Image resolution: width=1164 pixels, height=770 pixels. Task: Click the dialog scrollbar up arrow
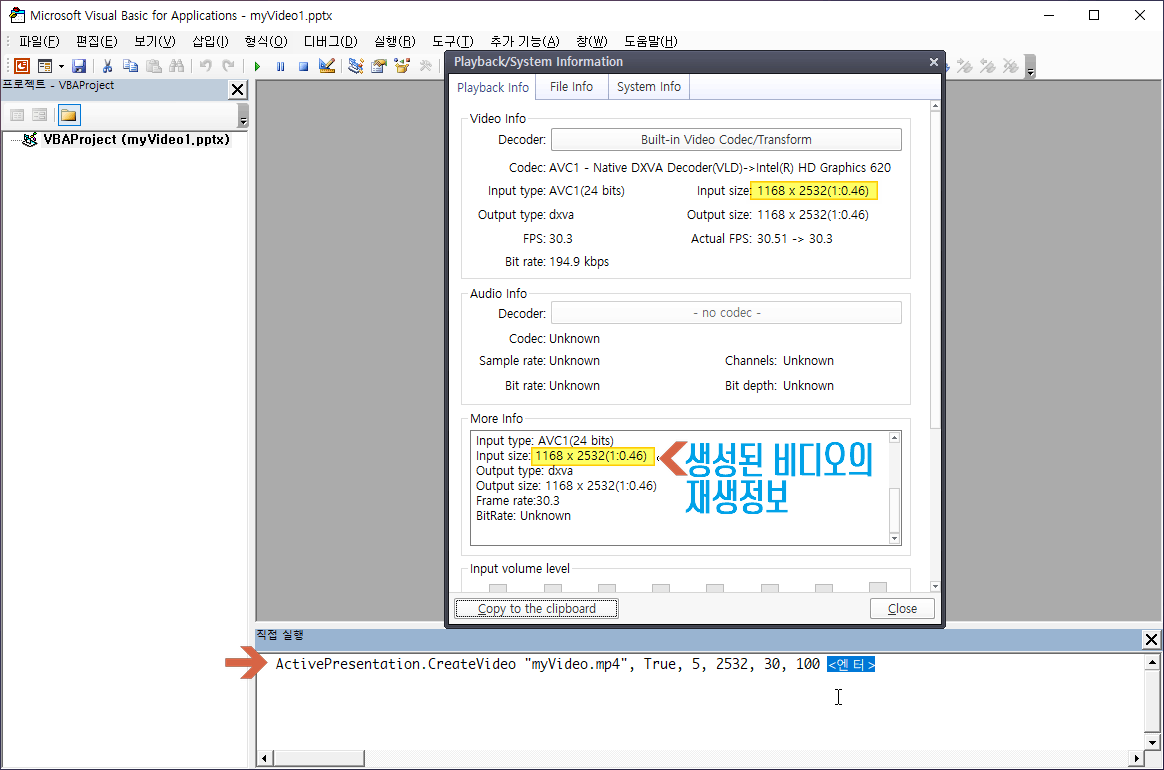[x=935, y=106]
